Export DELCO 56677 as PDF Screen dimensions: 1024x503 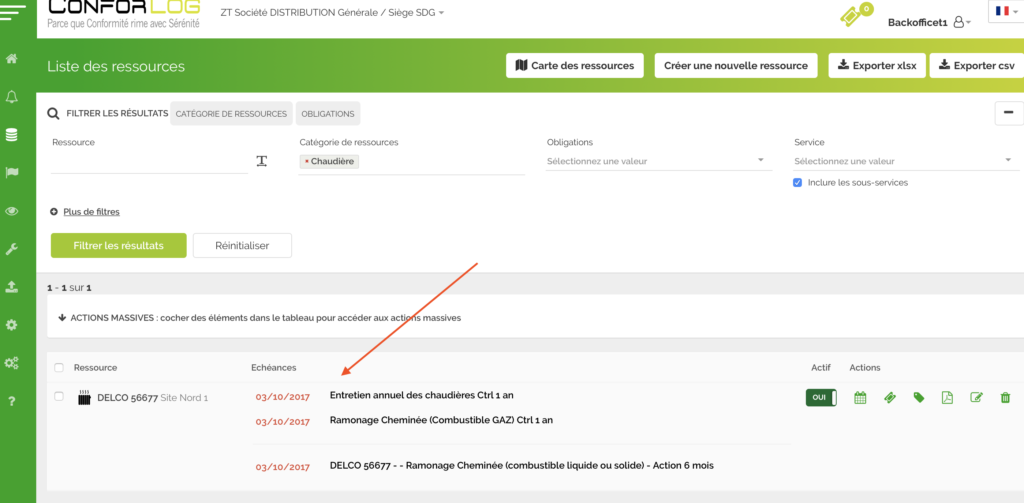[x=947, y=398]
